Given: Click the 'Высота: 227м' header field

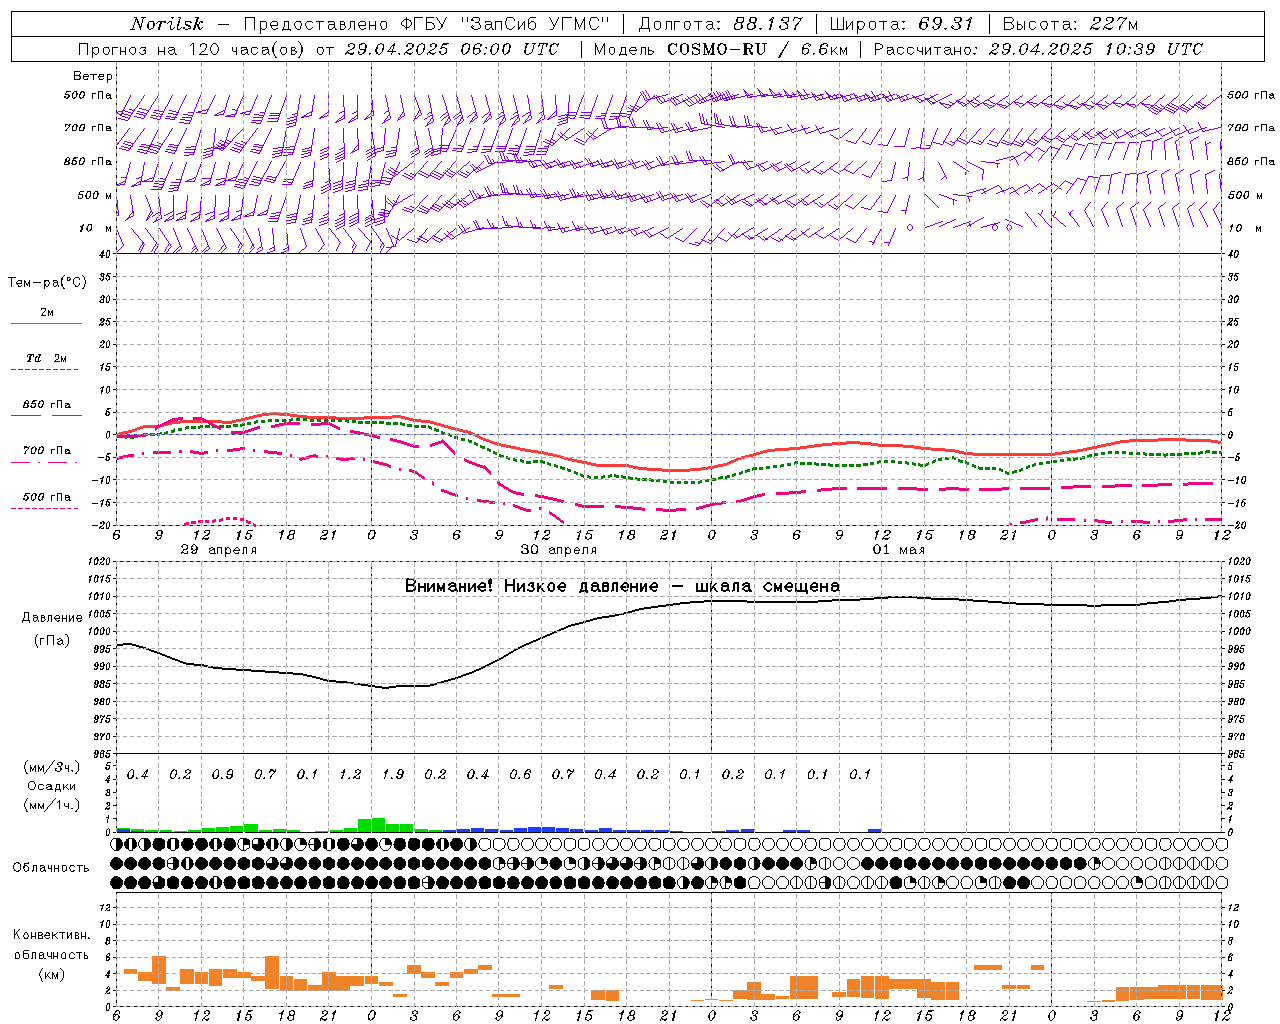Looking at the screenshot, I should pos(1071,24).
